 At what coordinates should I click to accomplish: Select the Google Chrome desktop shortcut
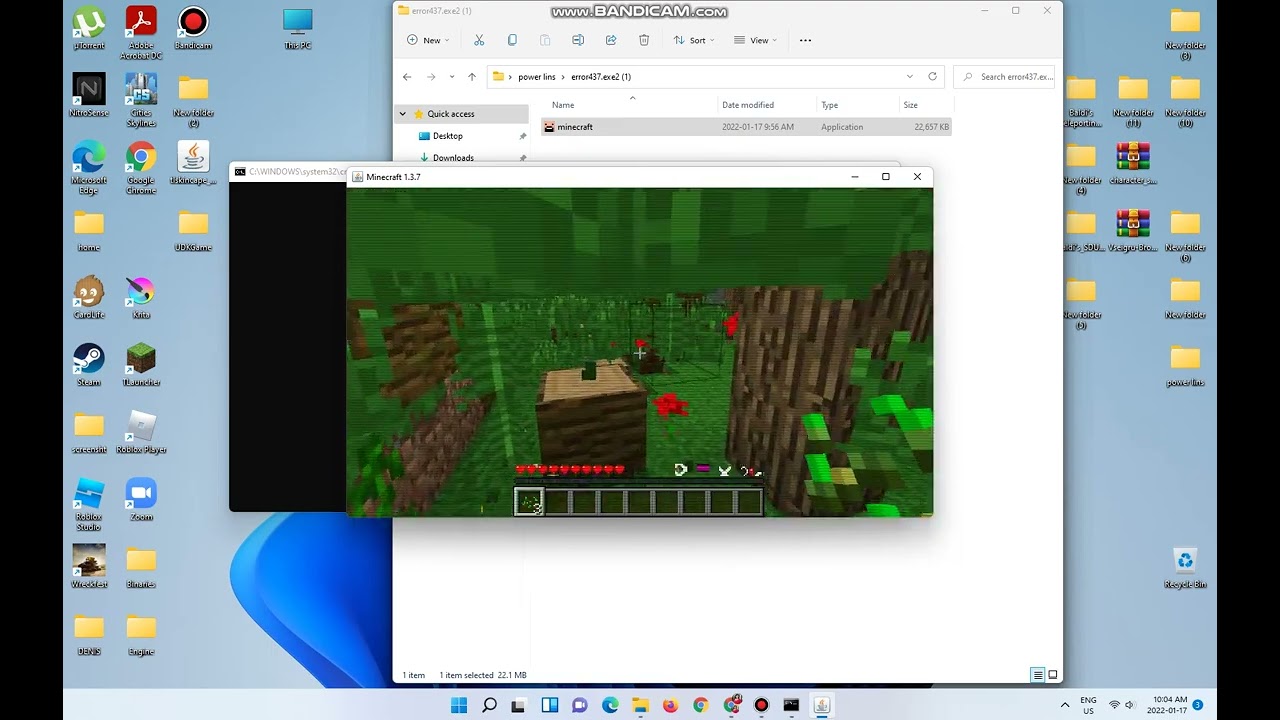pos(141,167)
